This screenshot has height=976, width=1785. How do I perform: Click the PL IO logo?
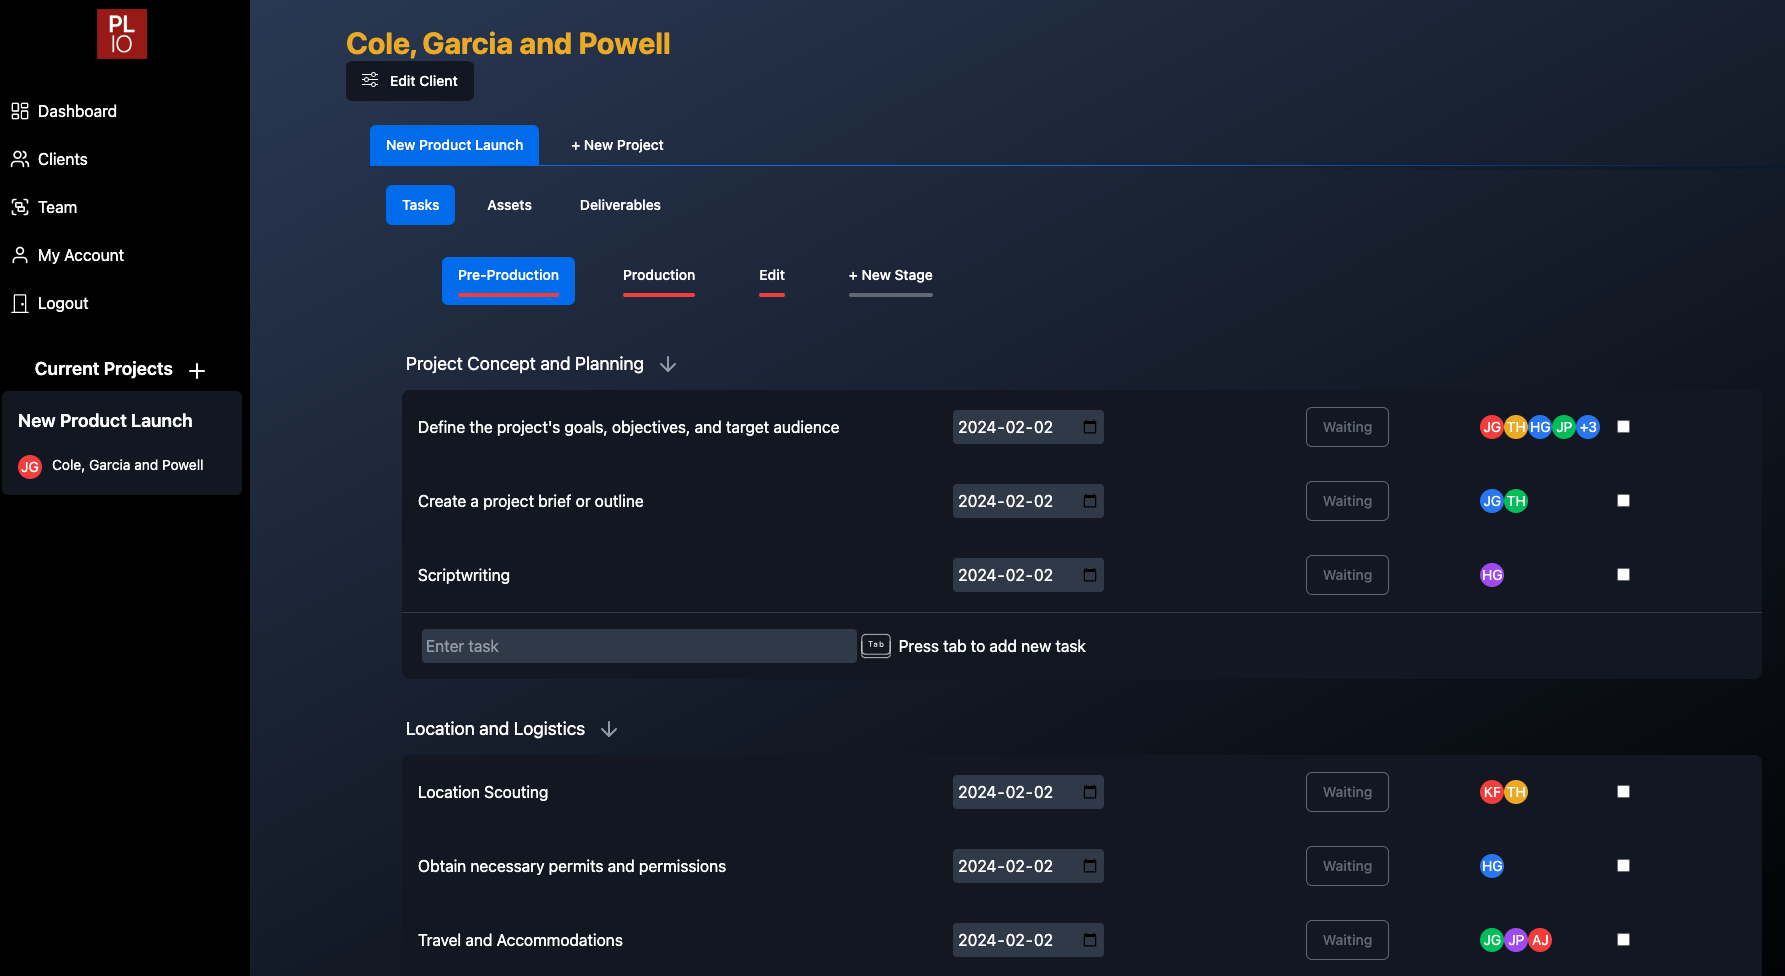click(x=121, y=33)
